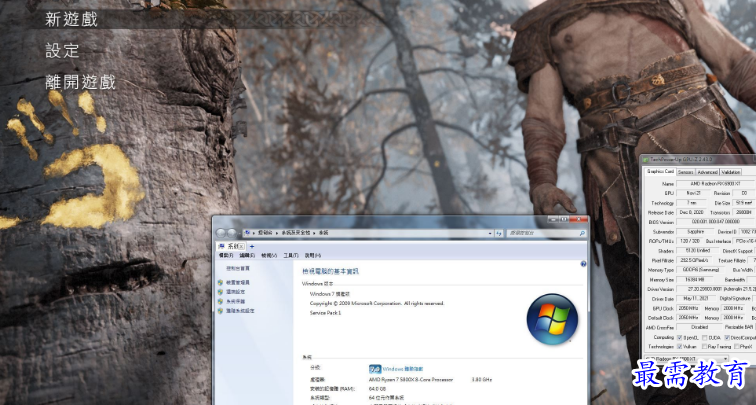Click the Release Date value Dec 8, 2020
This screenshot has height=405, width=756.
pyautogui.click(x=692, y=212)
